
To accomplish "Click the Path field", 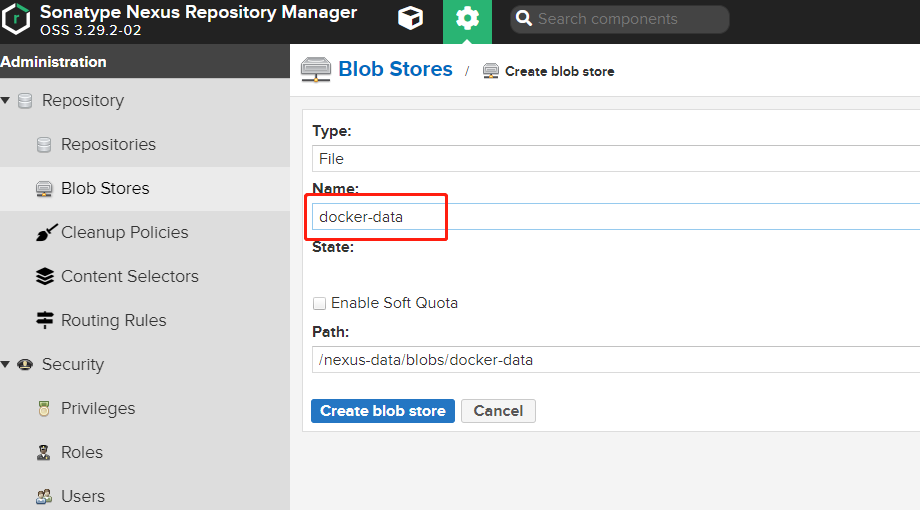I will click(x=616, y=360).
